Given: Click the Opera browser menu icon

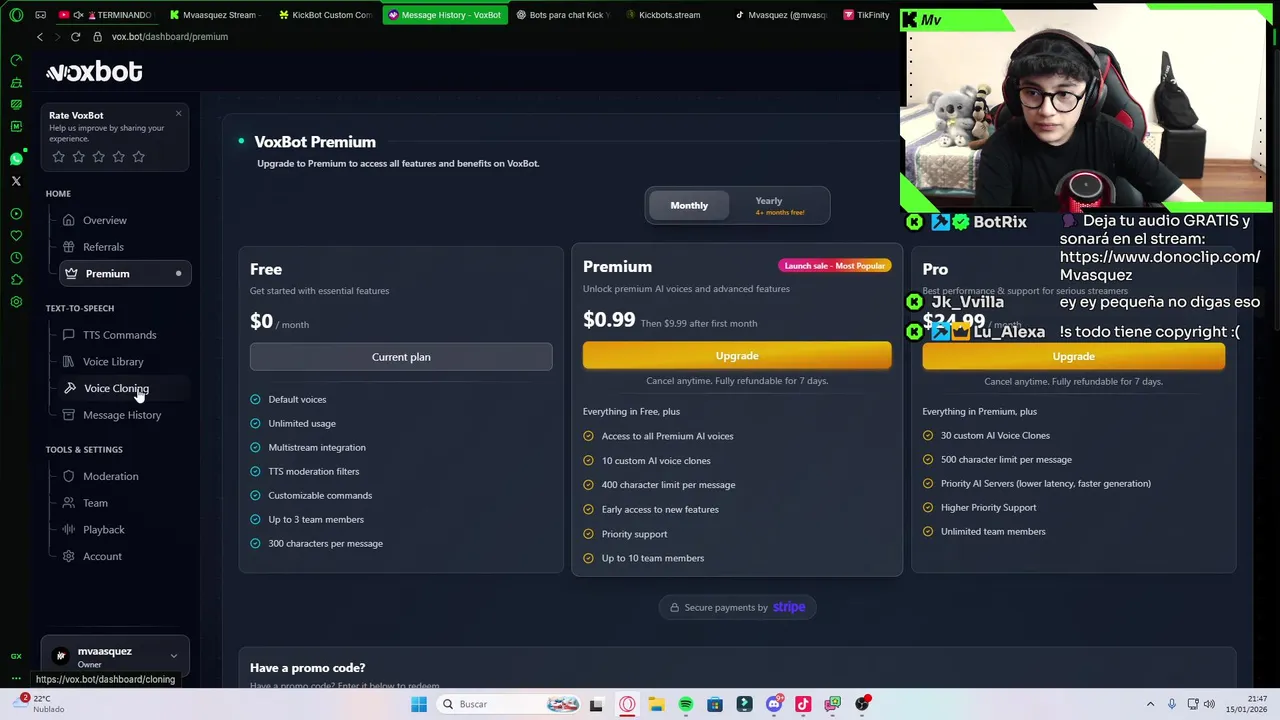Looking at the screenshot, I should point(16,15).
